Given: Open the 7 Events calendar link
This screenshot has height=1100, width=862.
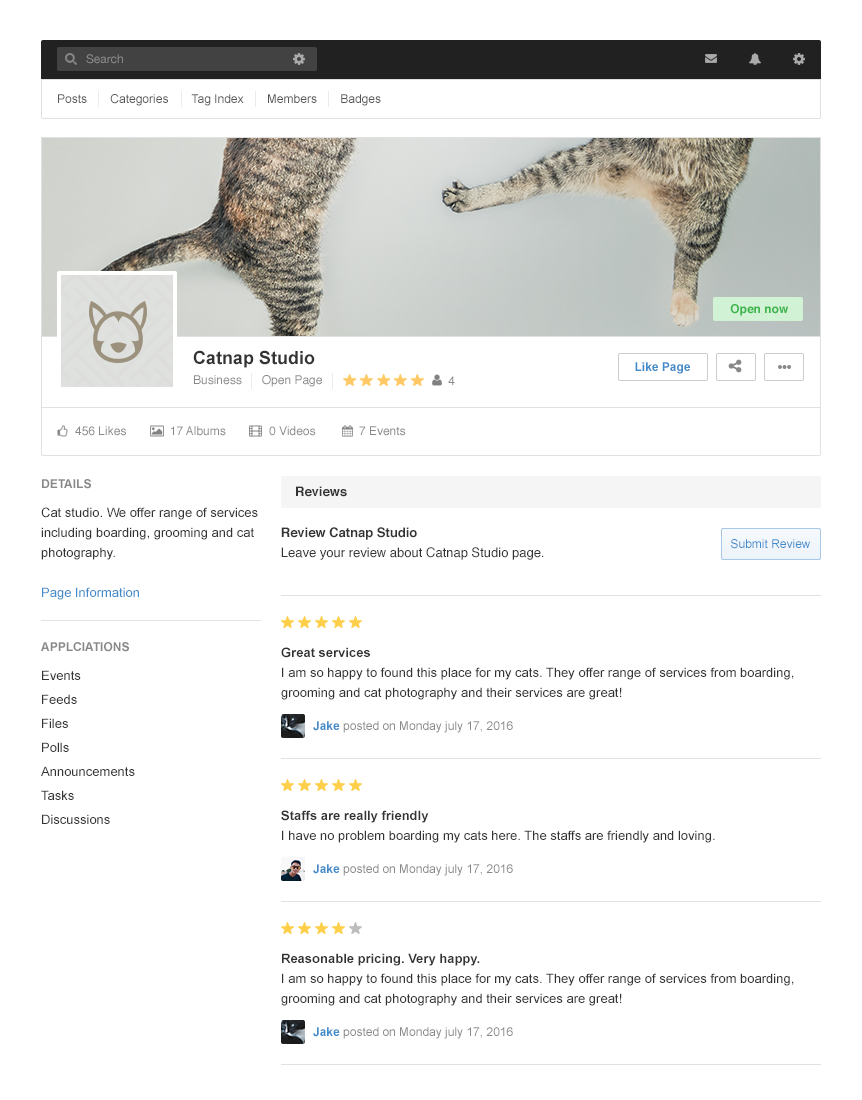Looking at the screenshot, I should pos(374,431).
